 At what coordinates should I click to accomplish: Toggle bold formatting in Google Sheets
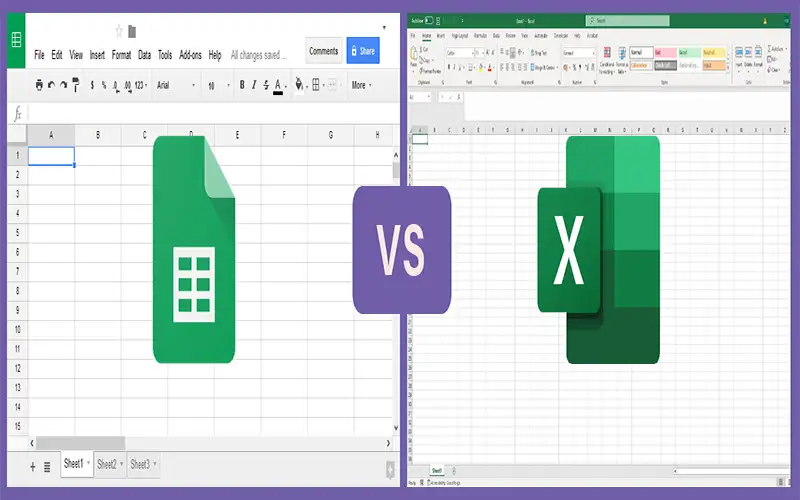242,86
